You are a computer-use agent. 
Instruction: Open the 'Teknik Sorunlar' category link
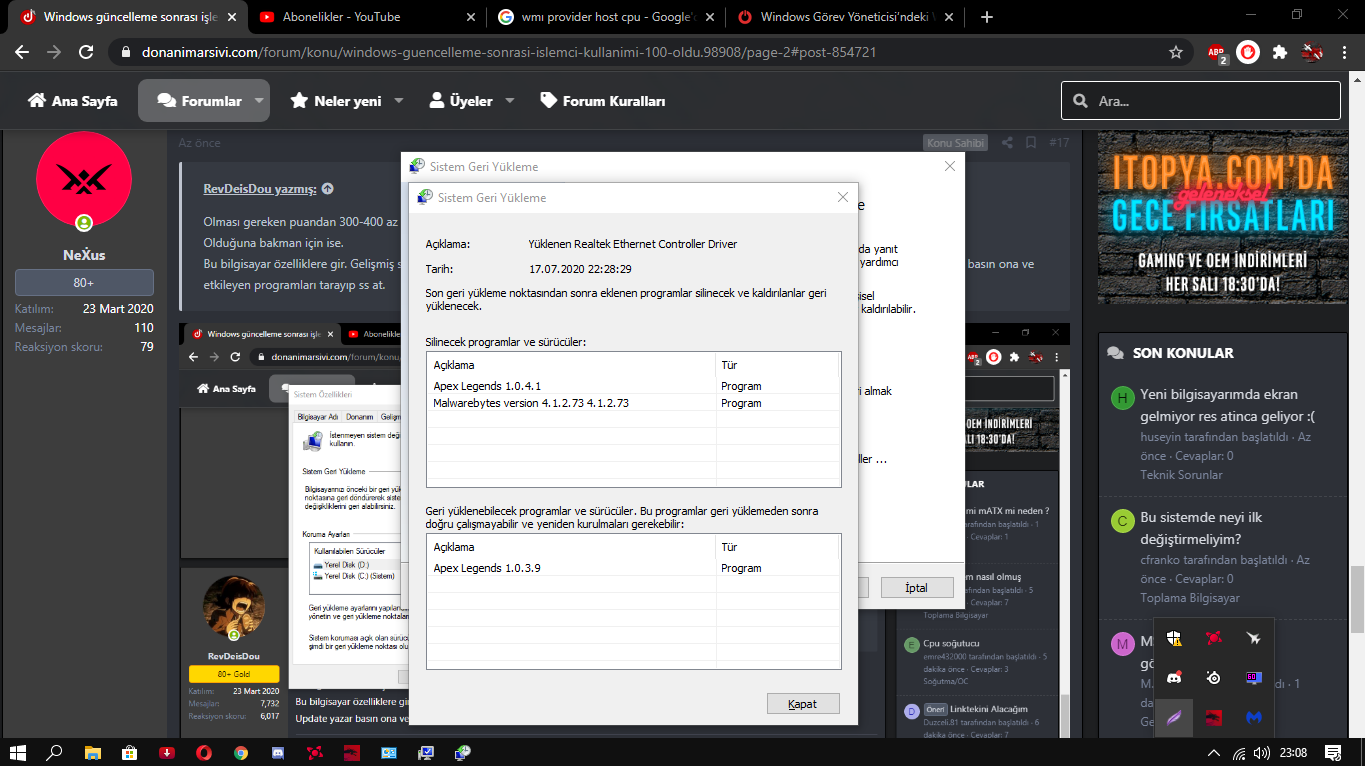click(x=1181, y=475)
